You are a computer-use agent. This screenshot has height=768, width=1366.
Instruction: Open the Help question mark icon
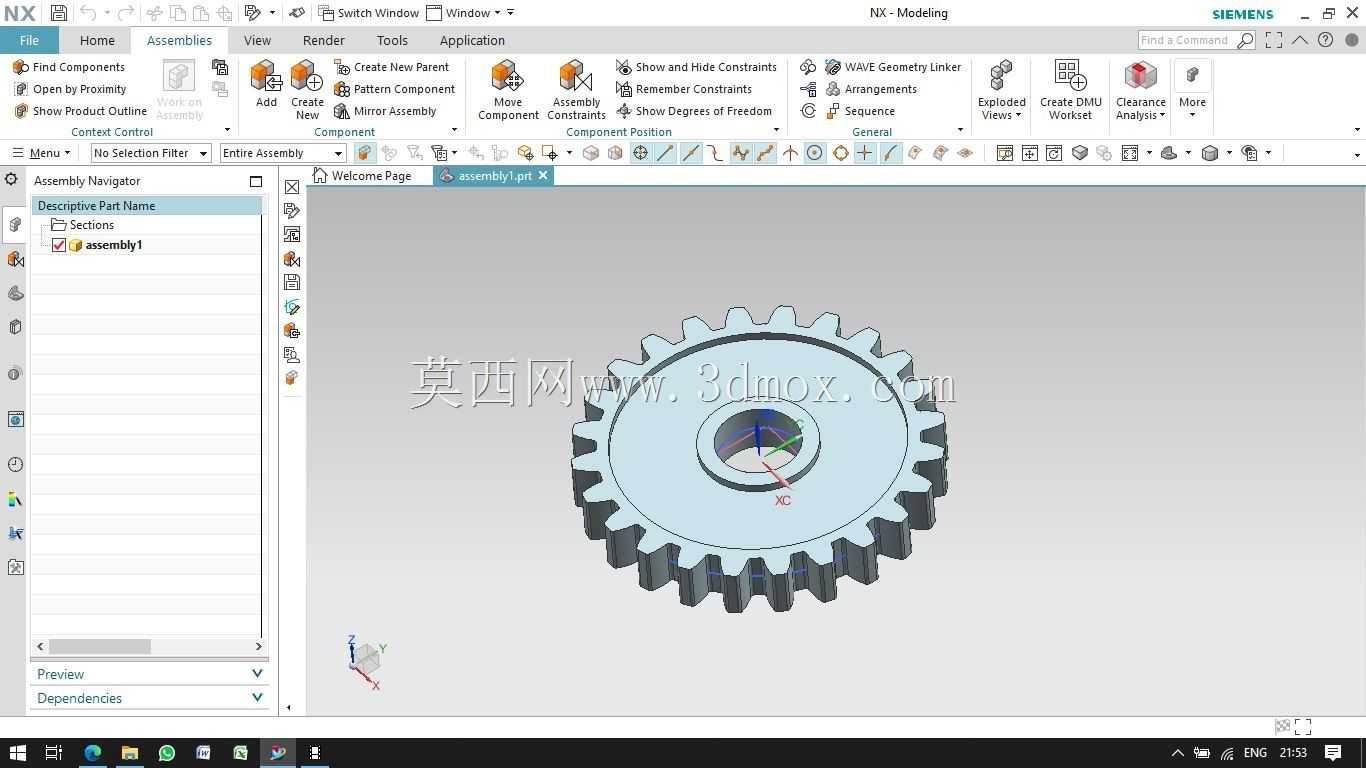(1326, 40)
